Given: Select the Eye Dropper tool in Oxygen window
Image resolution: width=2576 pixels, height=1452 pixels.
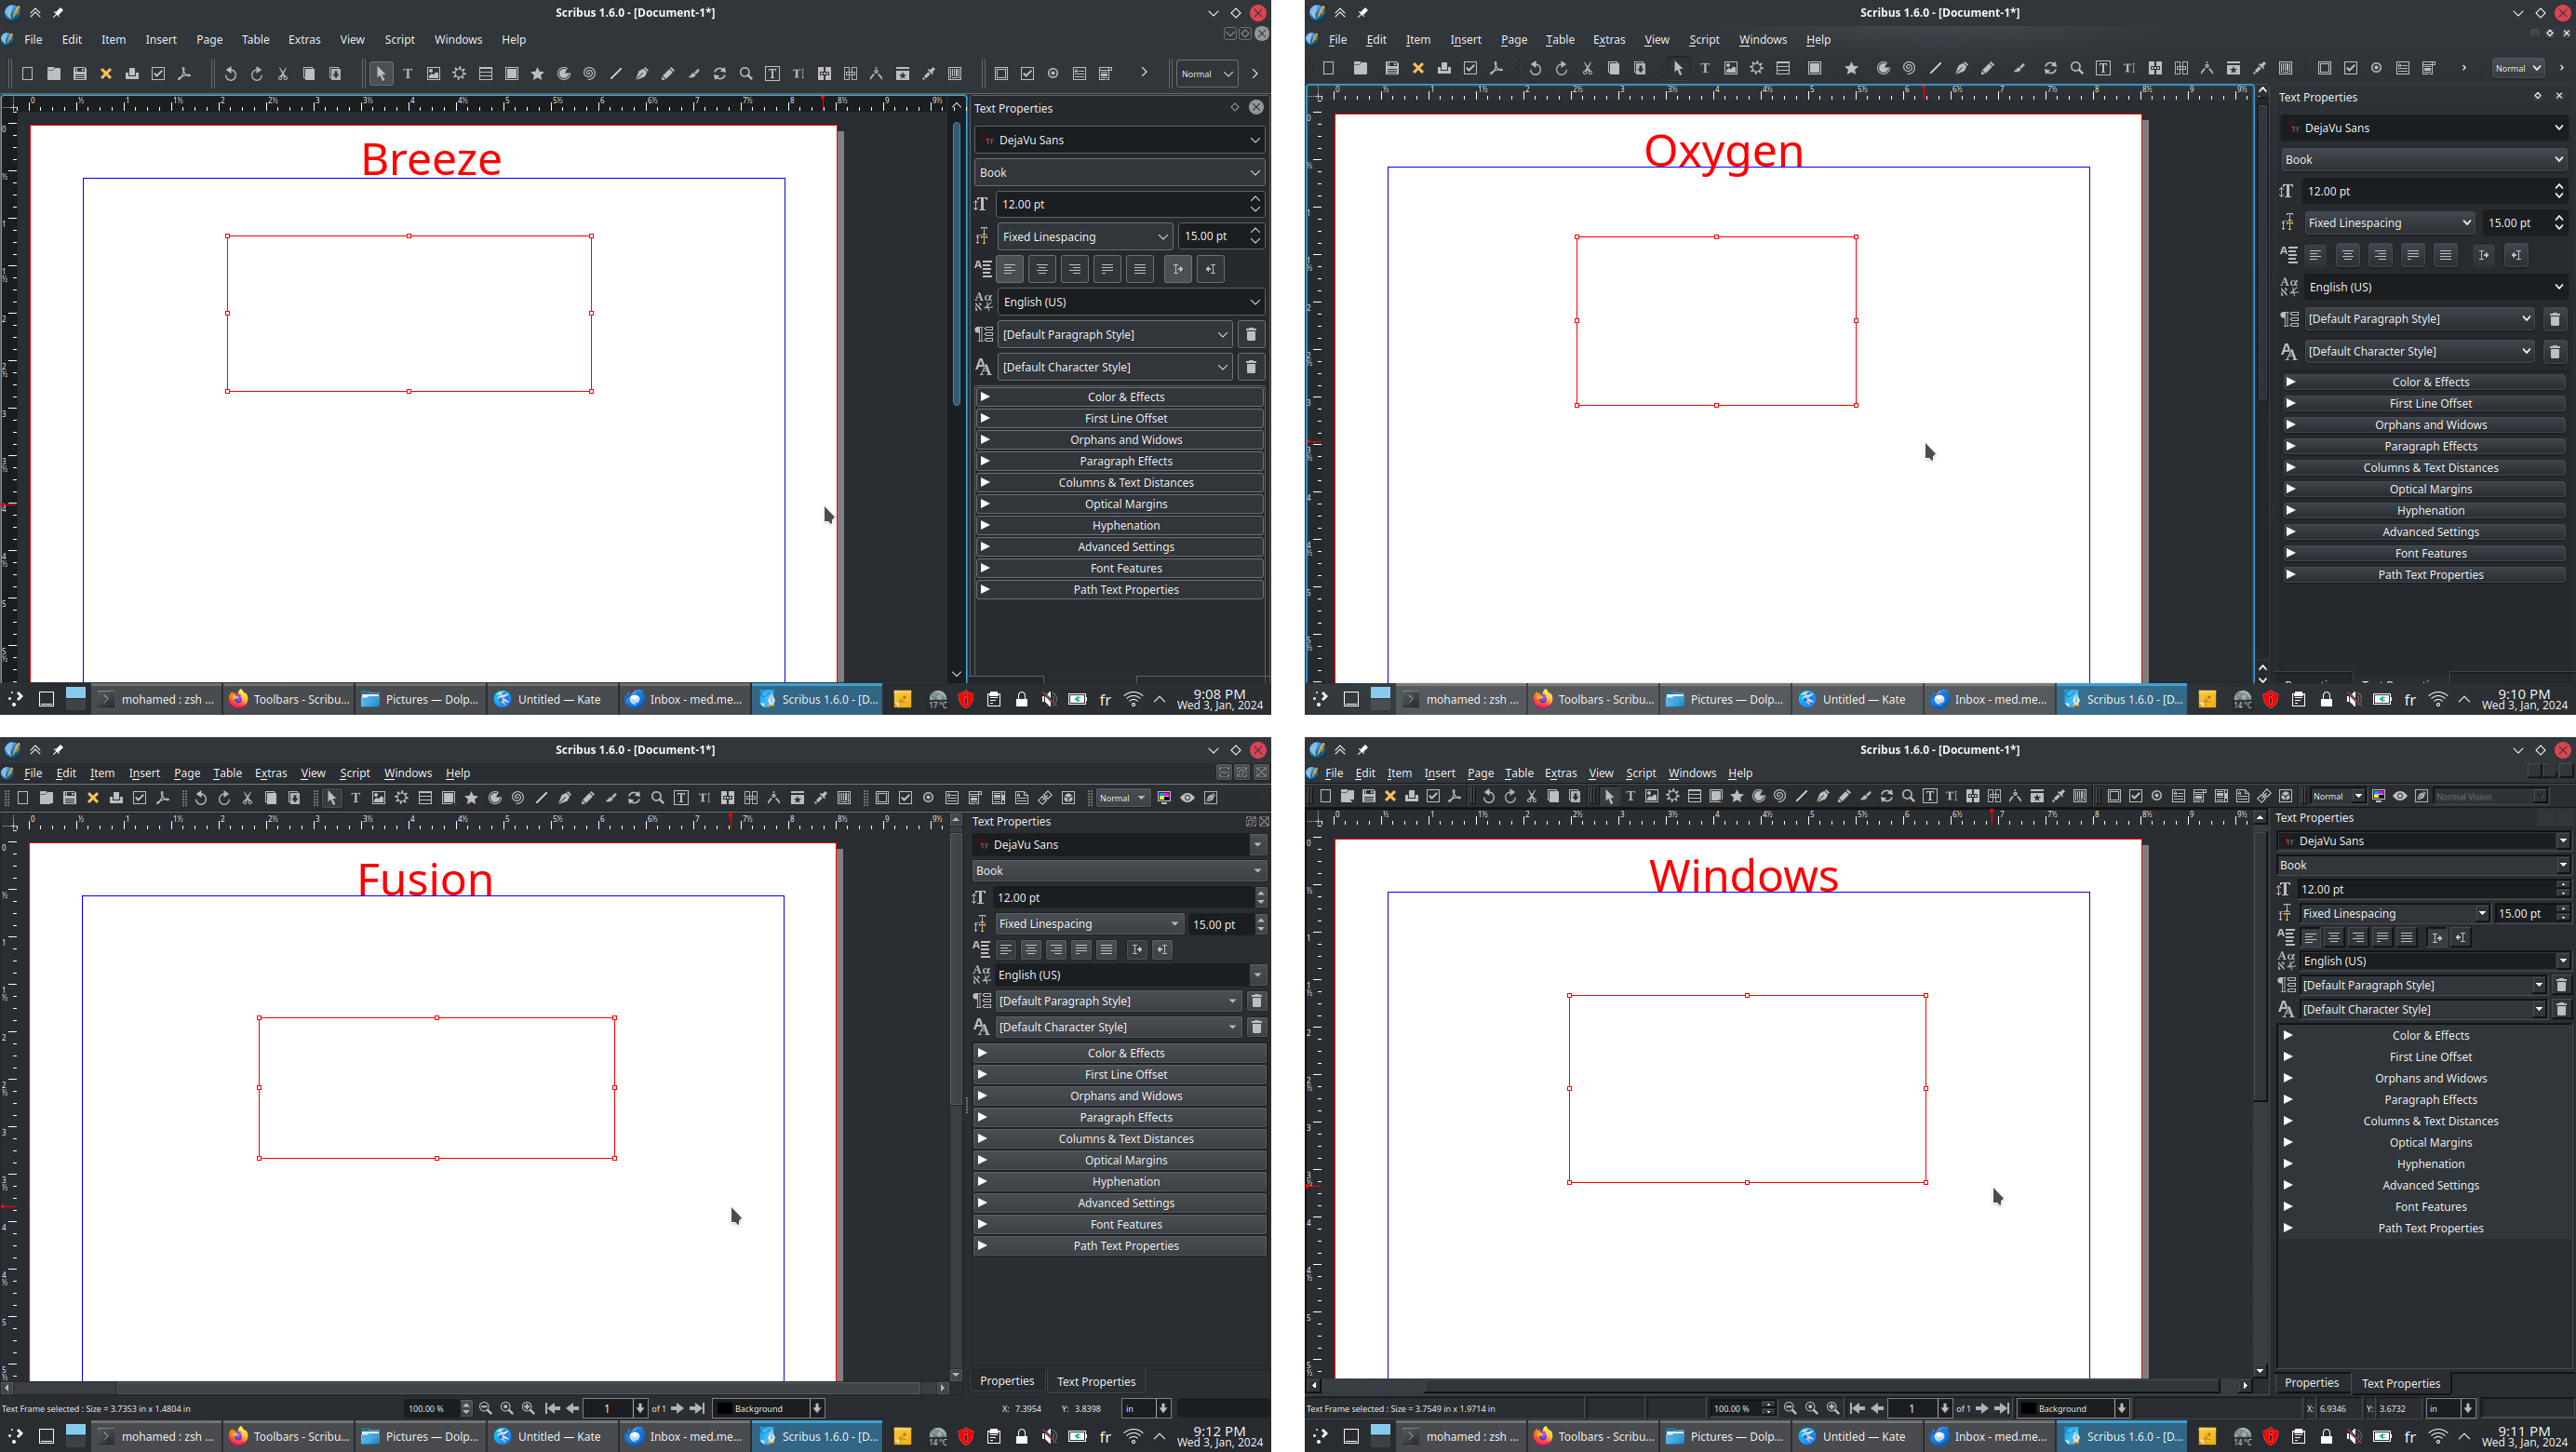Looking at the screenshot, I should point(2259,68).
